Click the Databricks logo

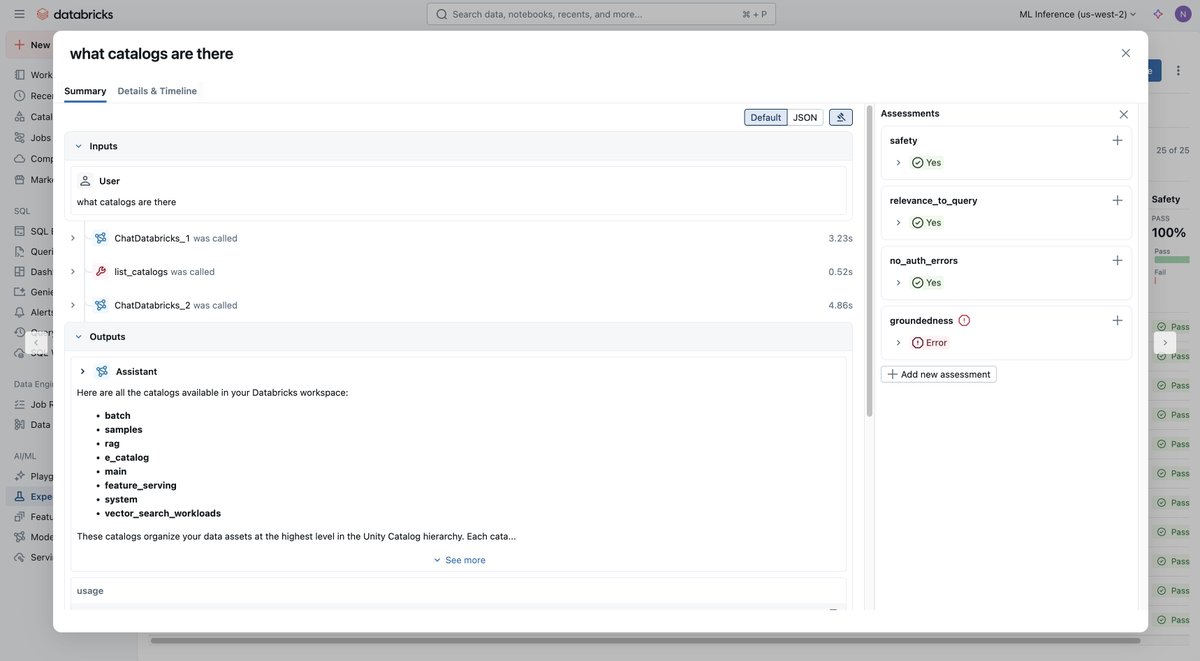pos(75,14)
